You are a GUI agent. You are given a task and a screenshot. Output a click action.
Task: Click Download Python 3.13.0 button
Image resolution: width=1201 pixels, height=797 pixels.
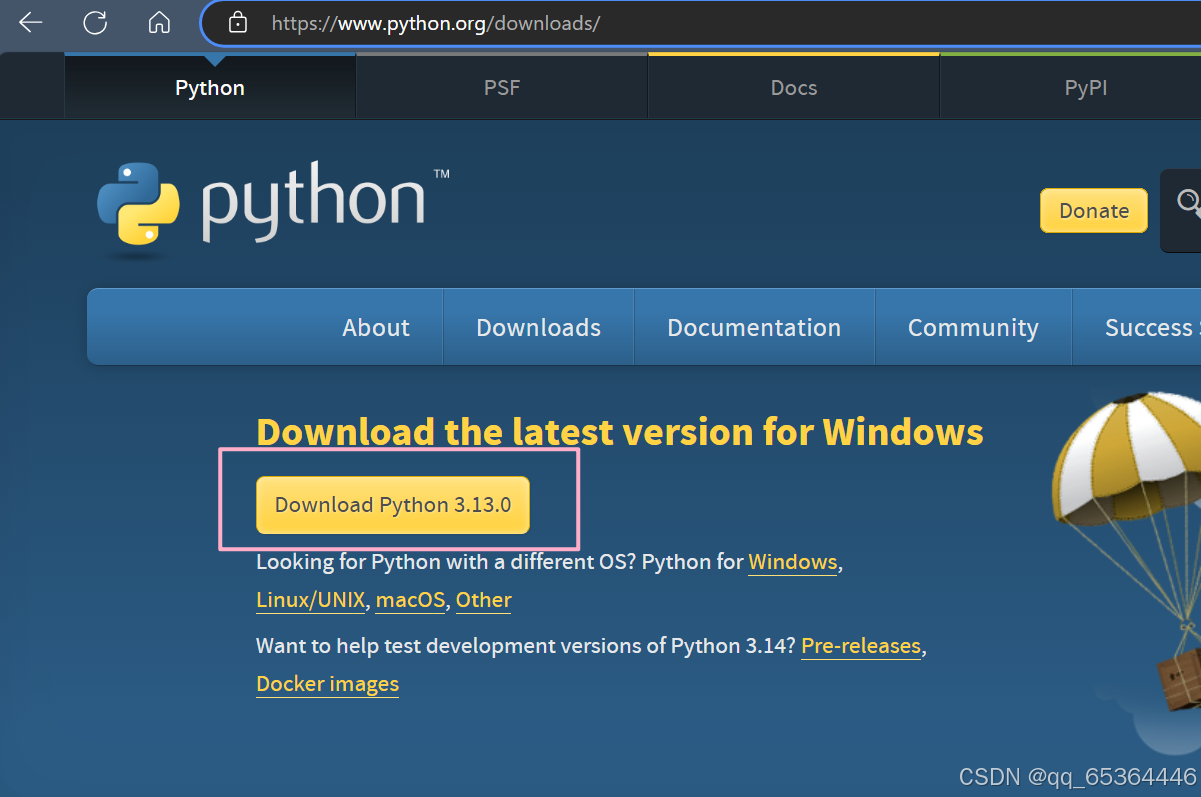point(393,505)
